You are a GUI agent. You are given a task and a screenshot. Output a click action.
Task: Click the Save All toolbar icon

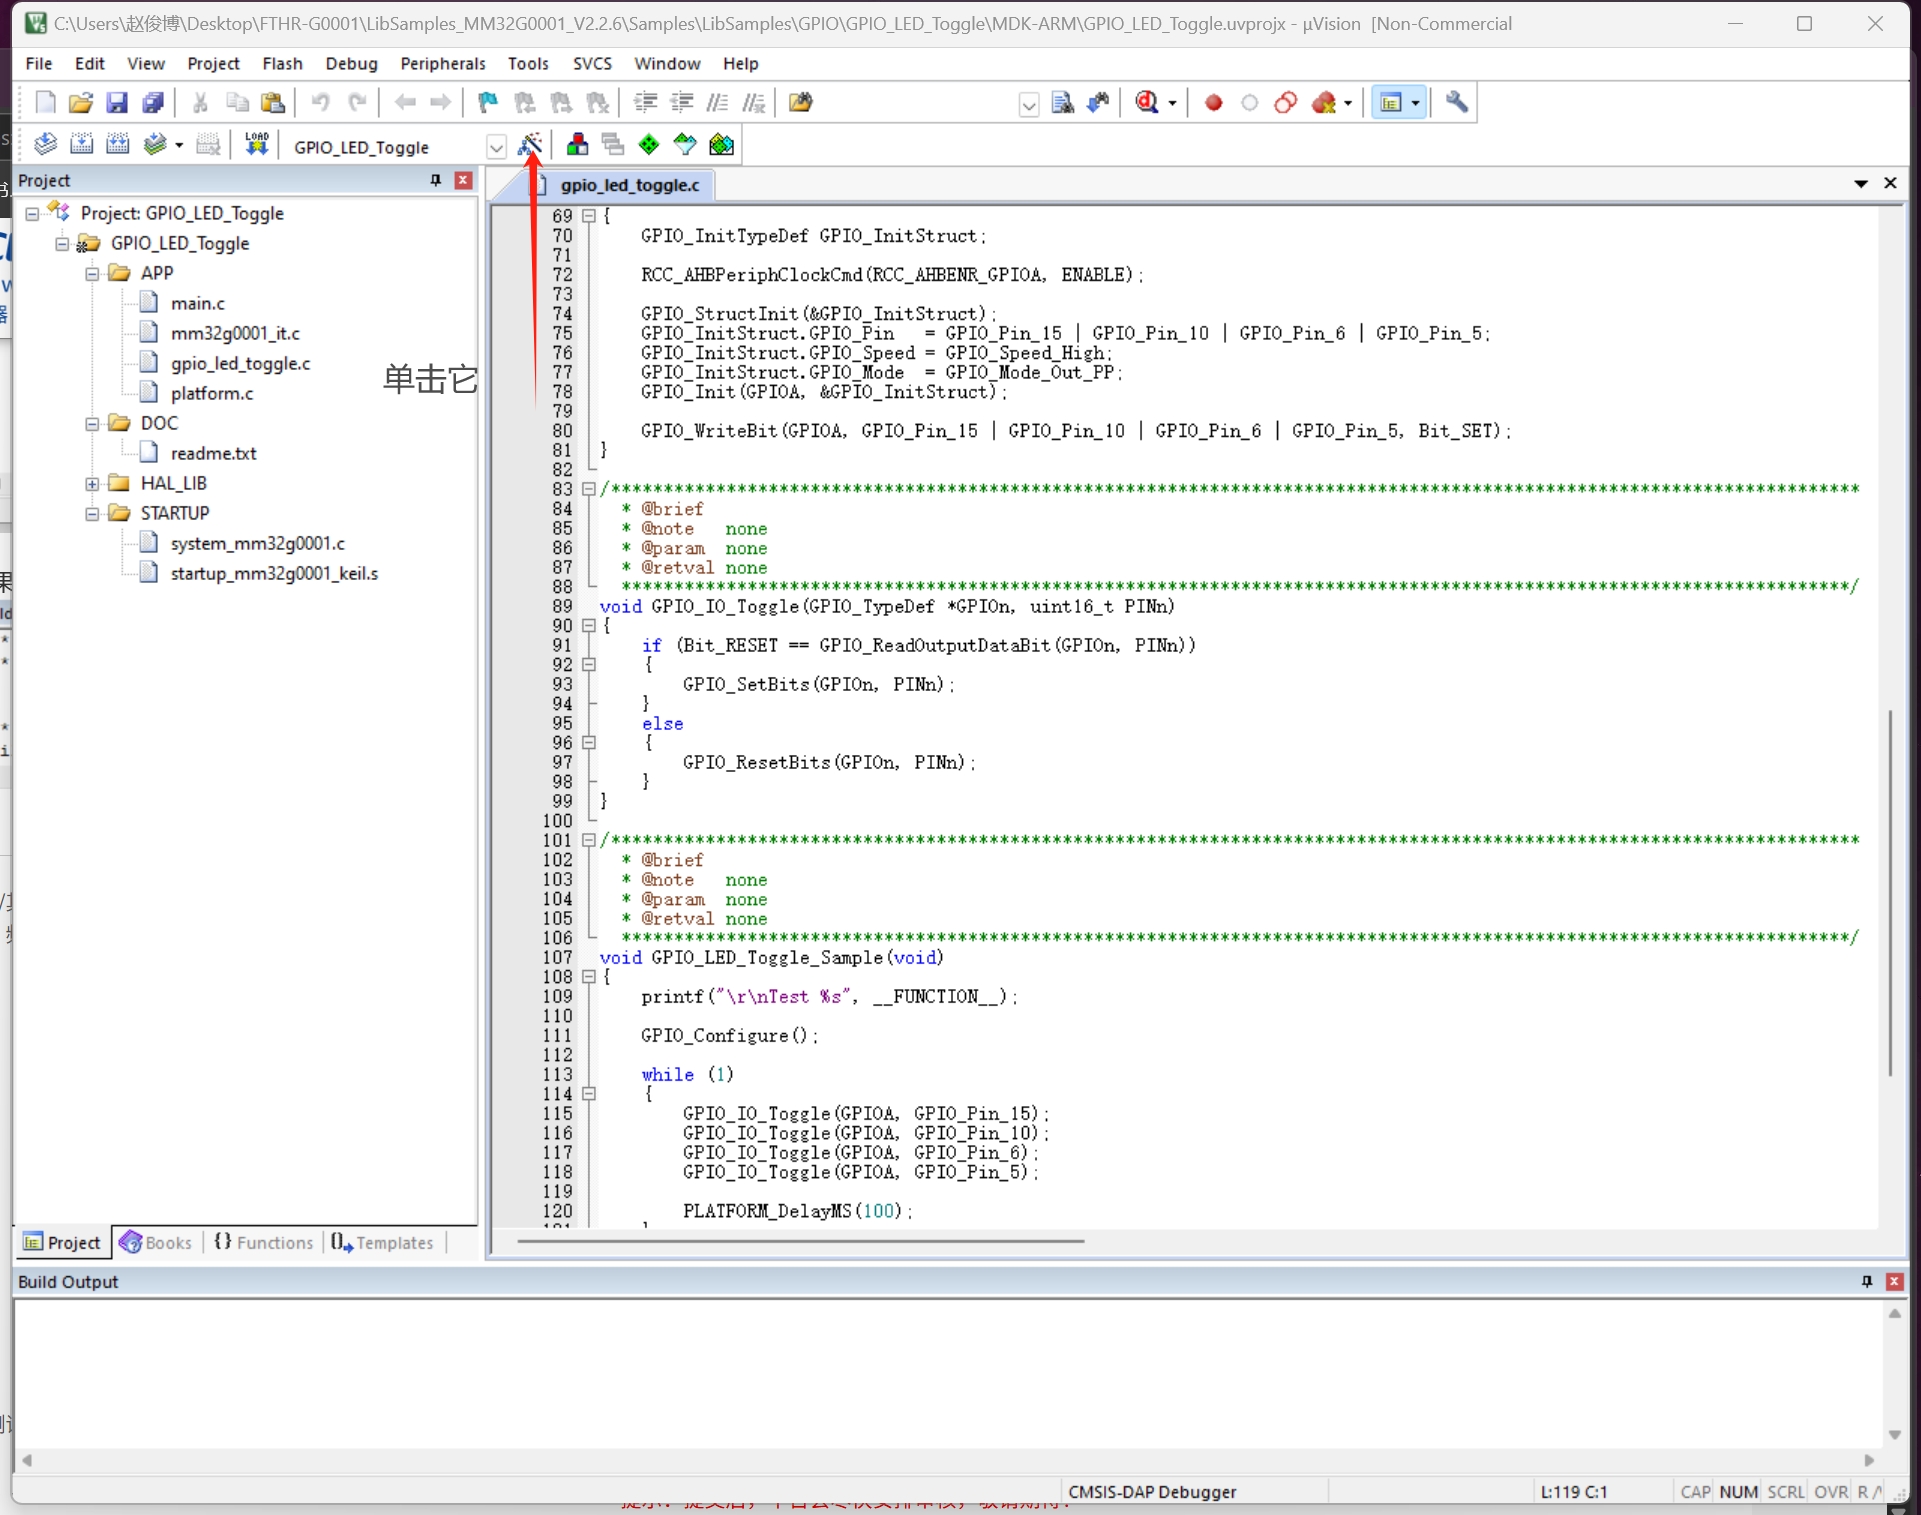(x=153, y=102)
